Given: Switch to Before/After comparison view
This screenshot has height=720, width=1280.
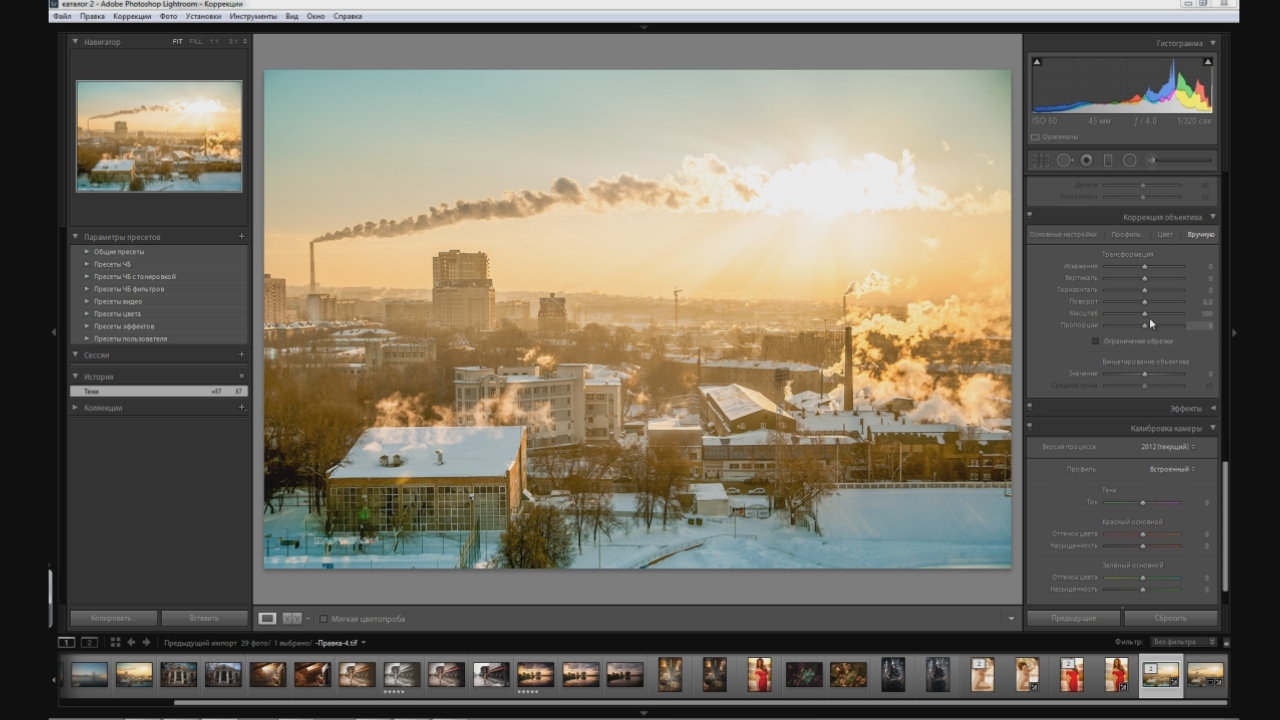Looking at the screenshot, I should [x=292, y=619].
